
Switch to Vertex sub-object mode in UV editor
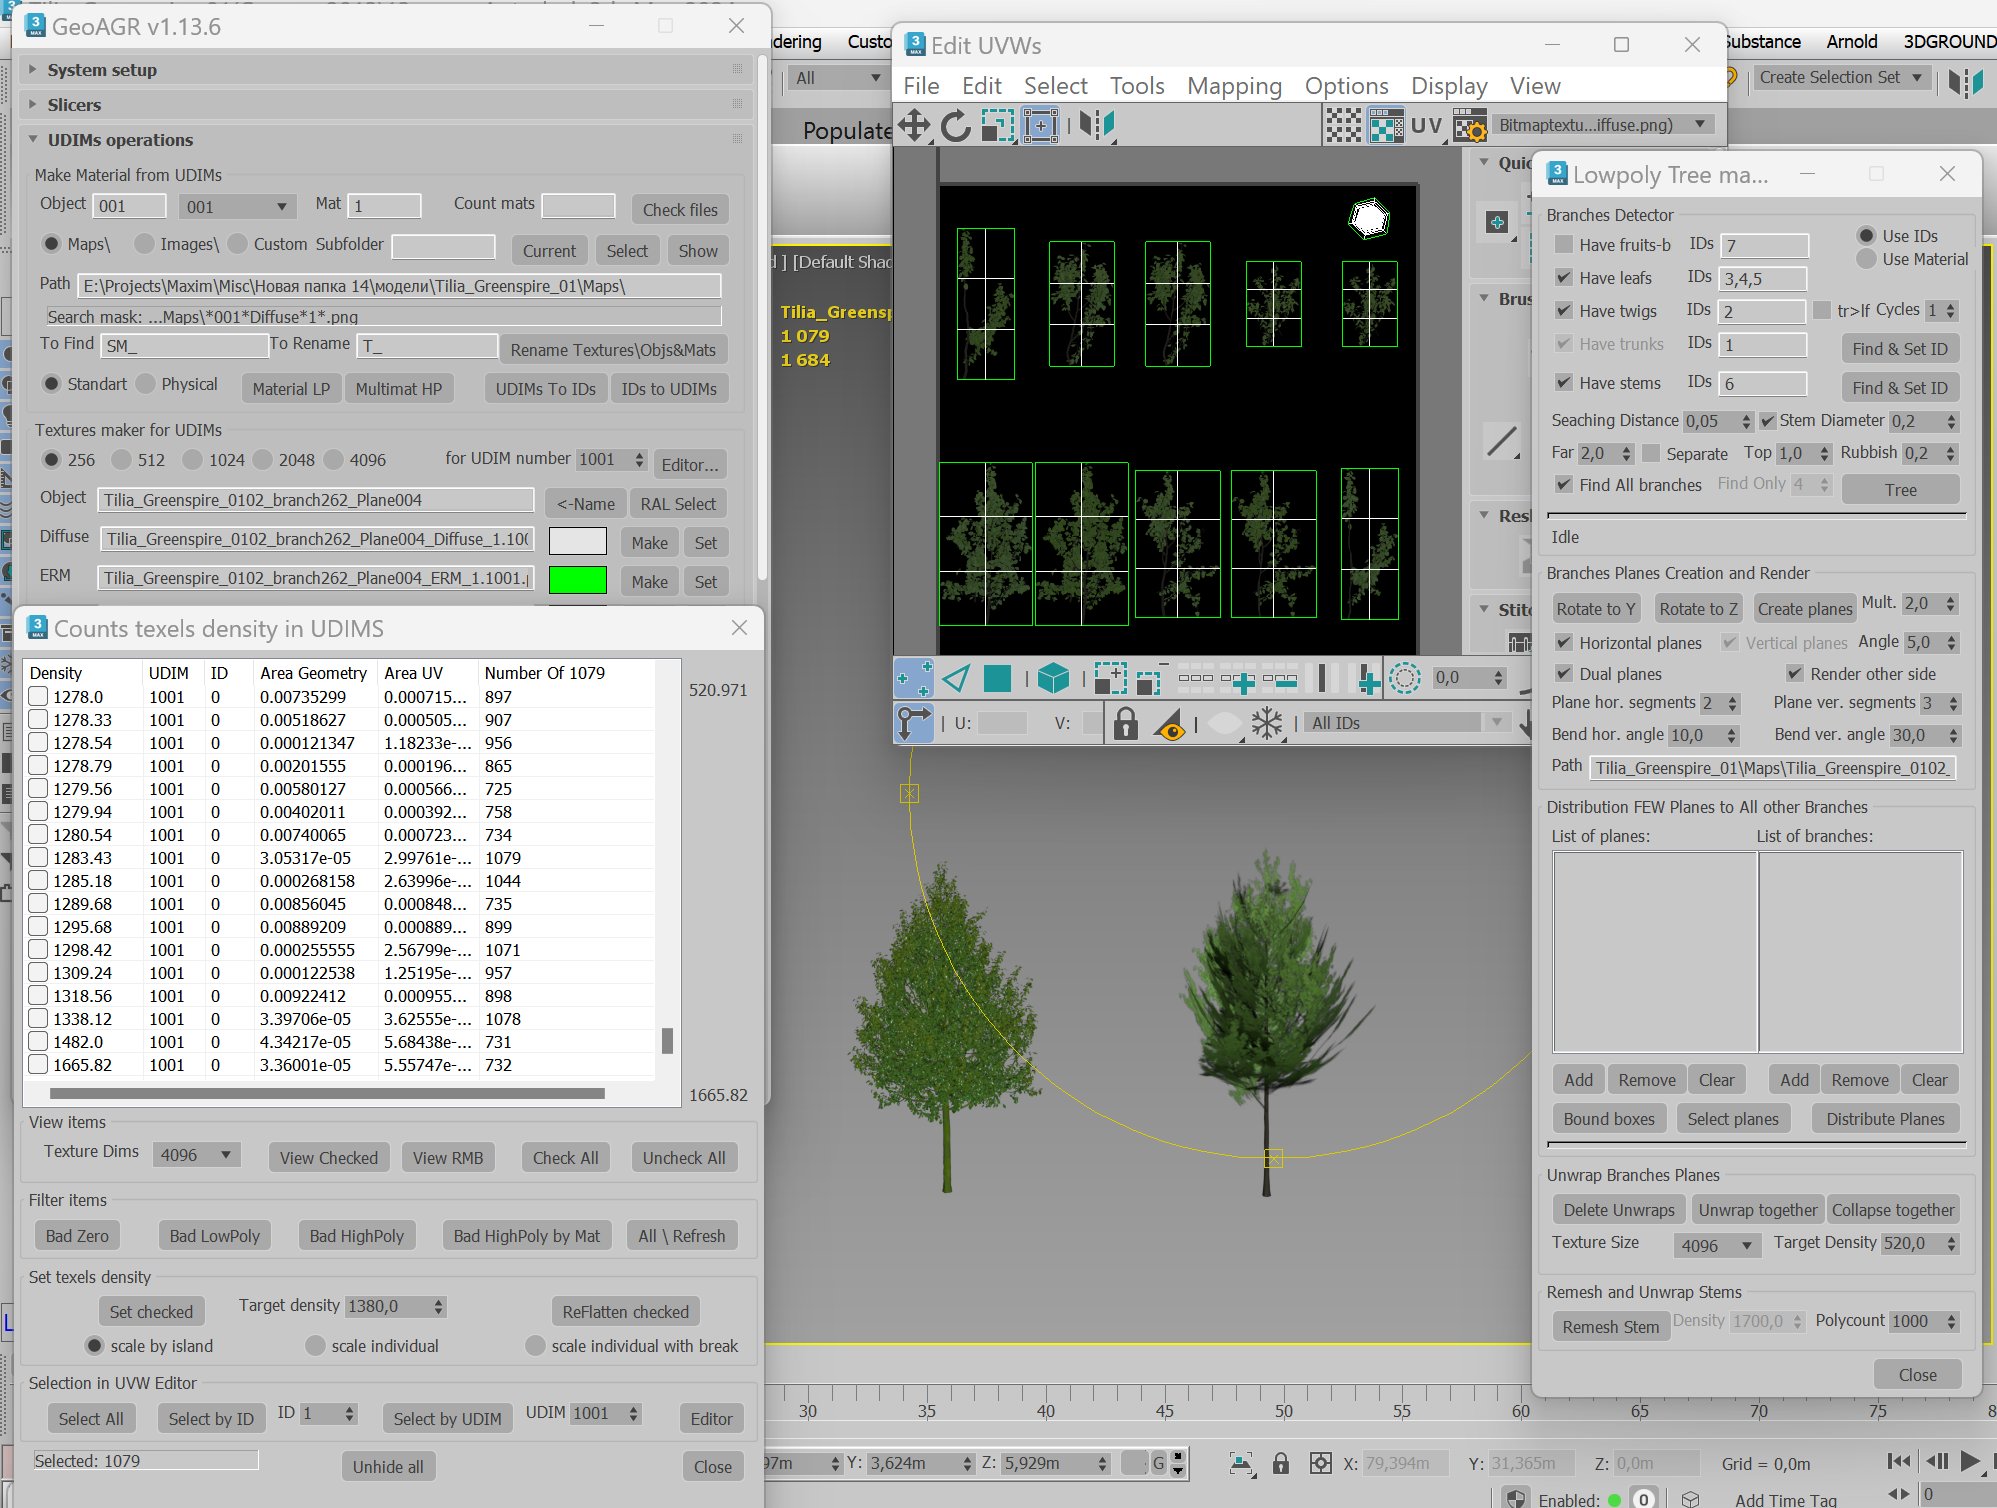point(913,679)
